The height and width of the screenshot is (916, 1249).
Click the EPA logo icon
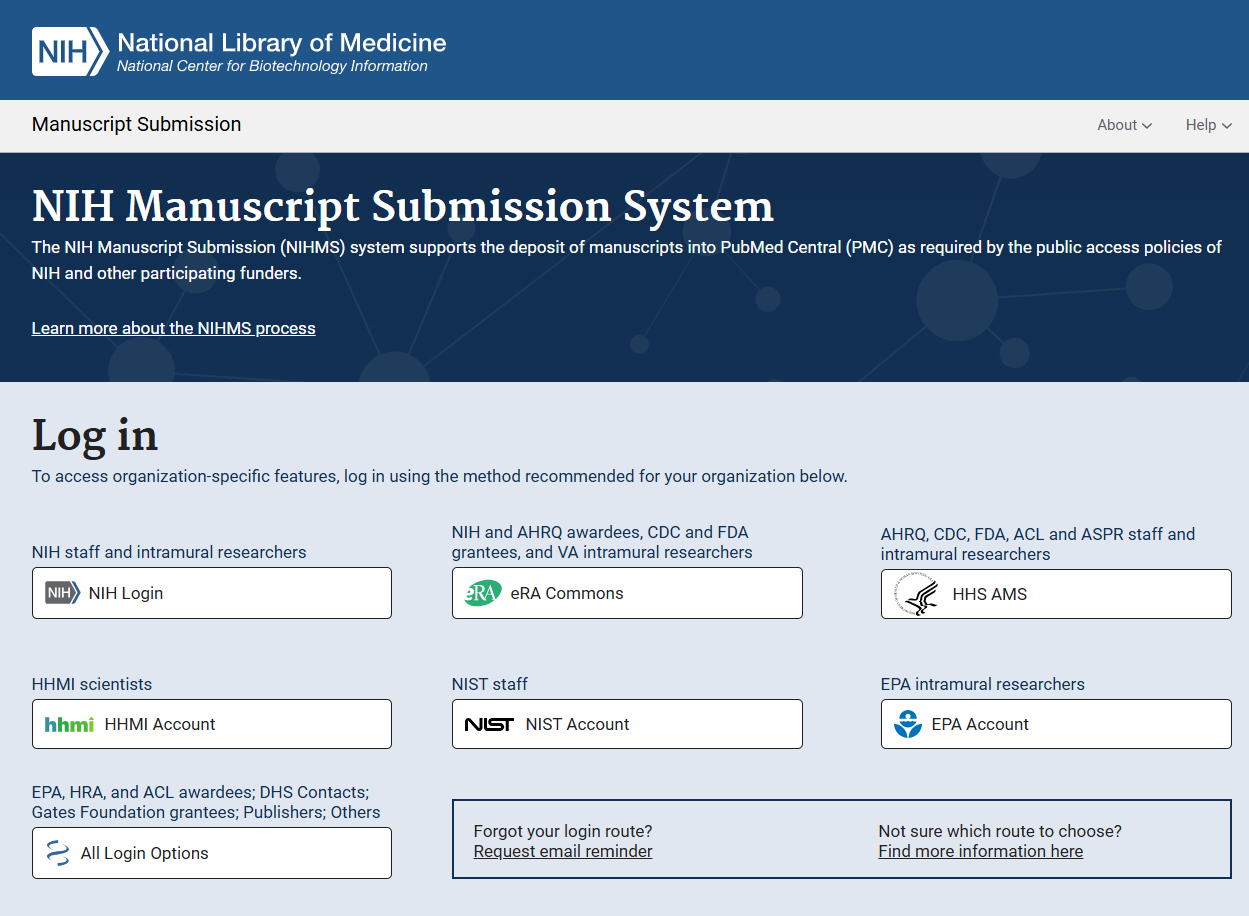click(908, 724)
